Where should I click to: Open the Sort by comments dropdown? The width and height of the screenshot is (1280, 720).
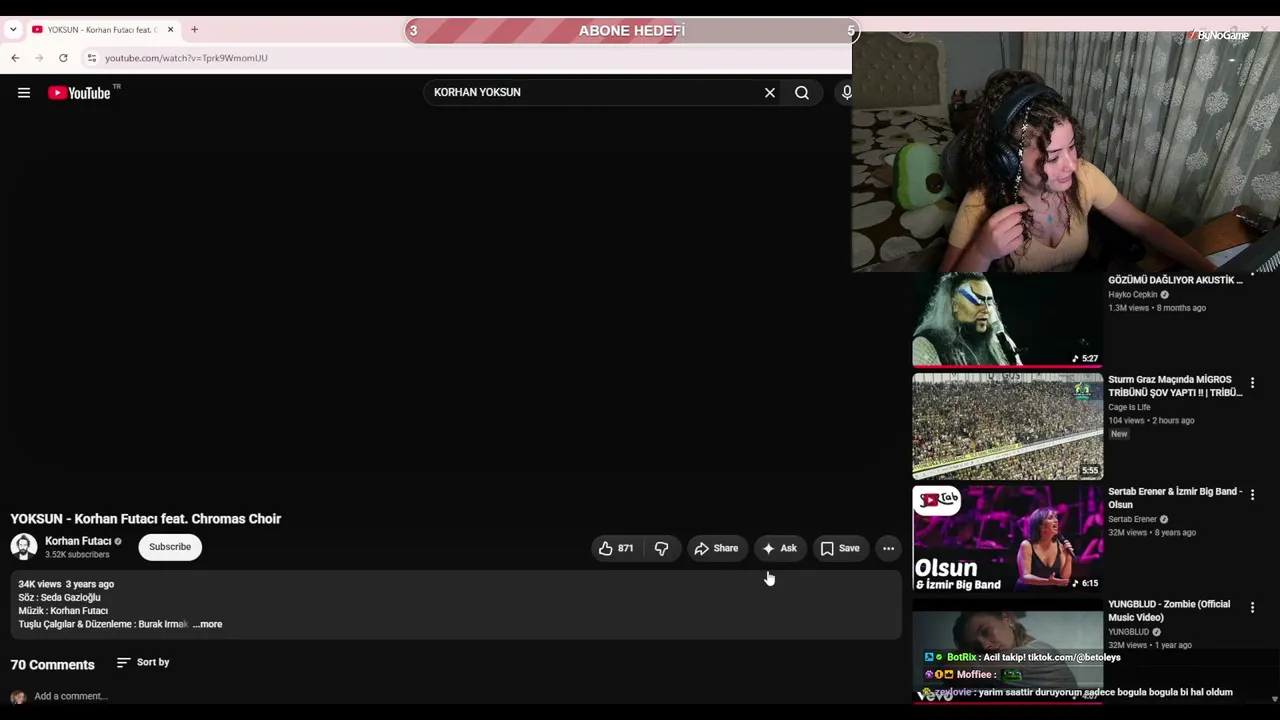coord(143,662)
